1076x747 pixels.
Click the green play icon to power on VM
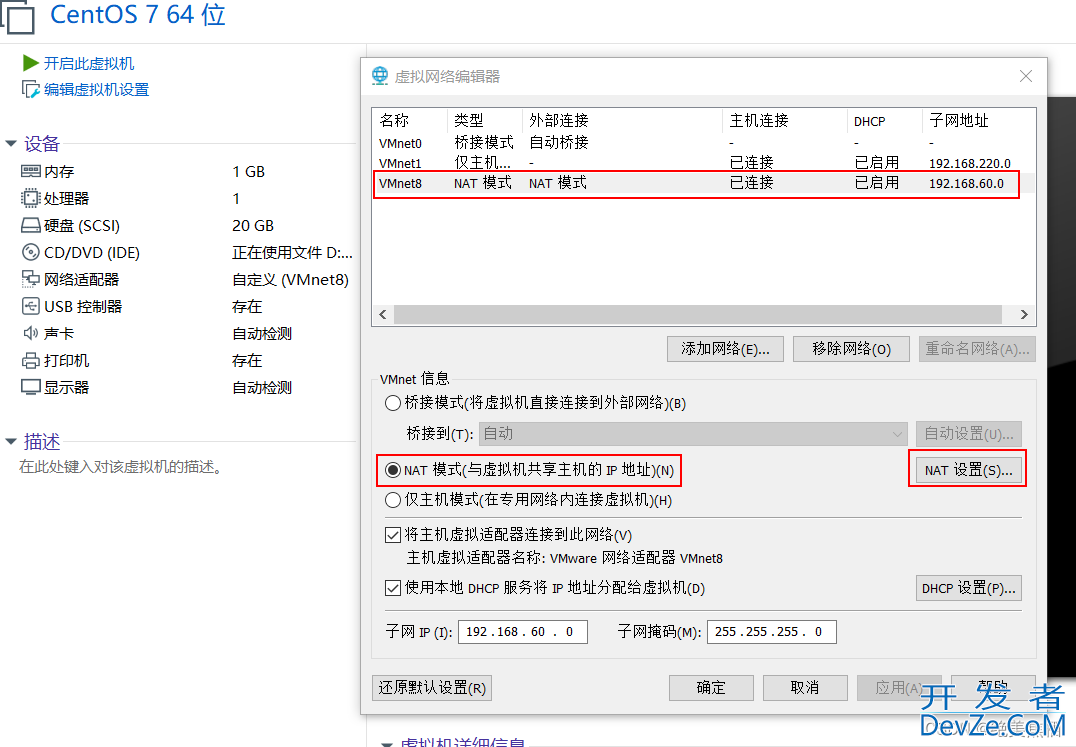(30, 63)
